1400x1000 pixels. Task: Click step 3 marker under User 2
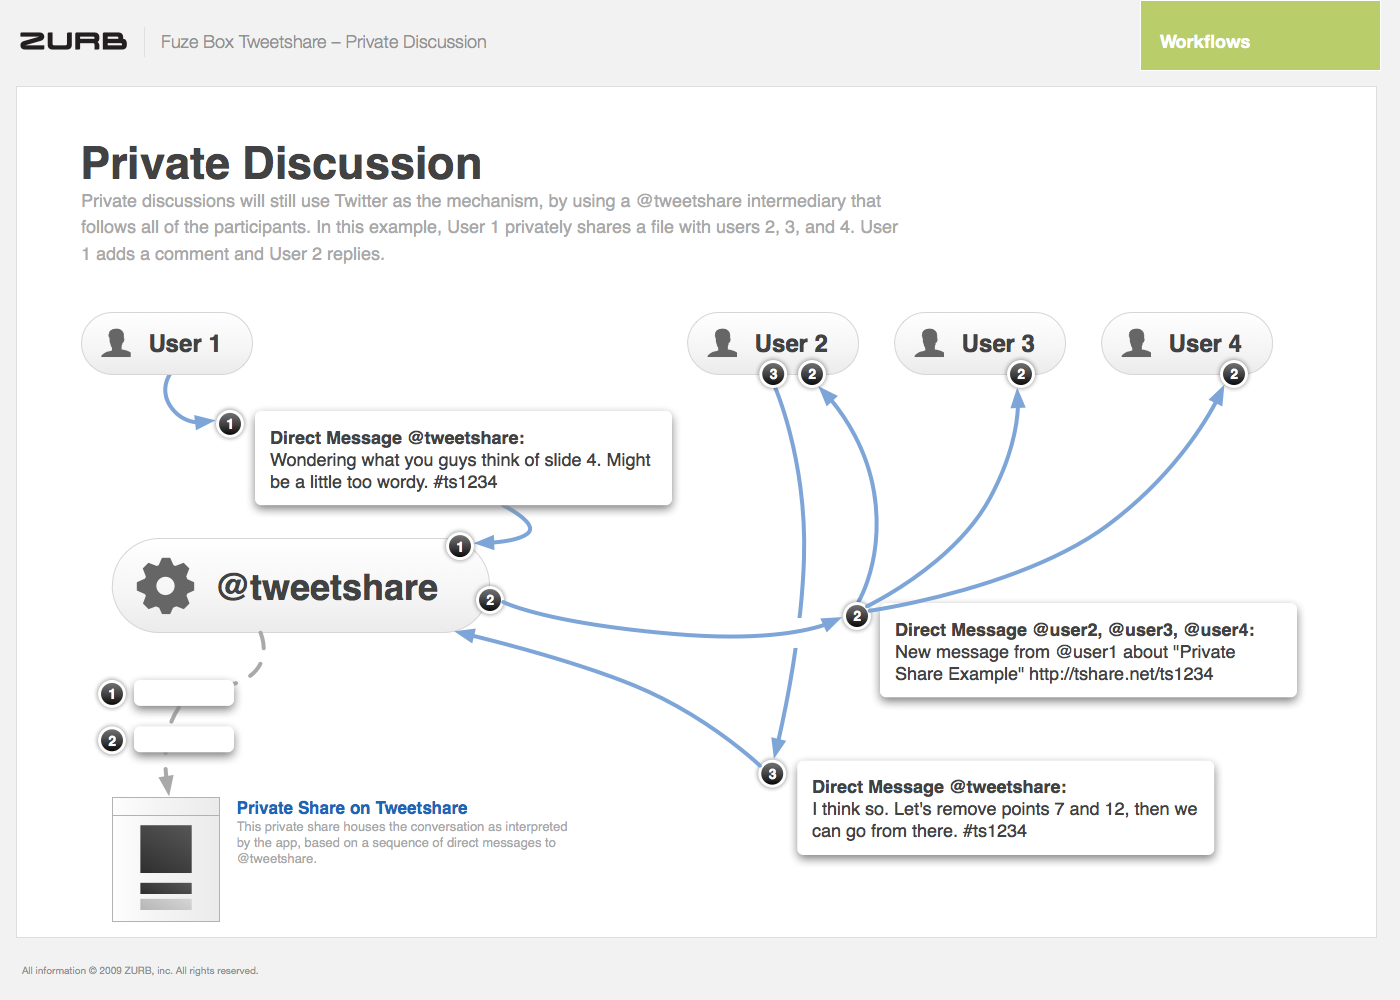[773, 374]
